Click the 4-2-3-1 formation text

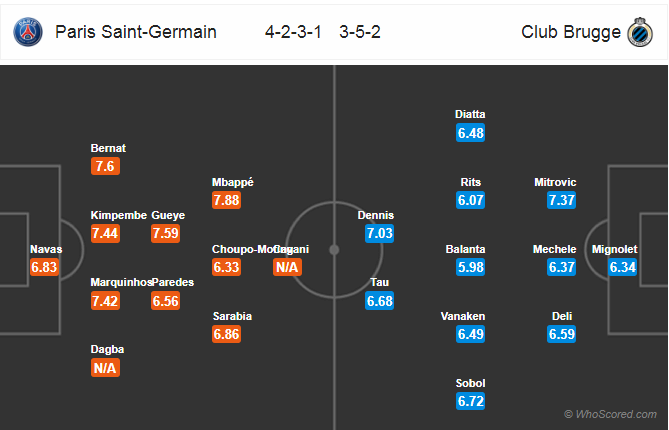(293, 32)
